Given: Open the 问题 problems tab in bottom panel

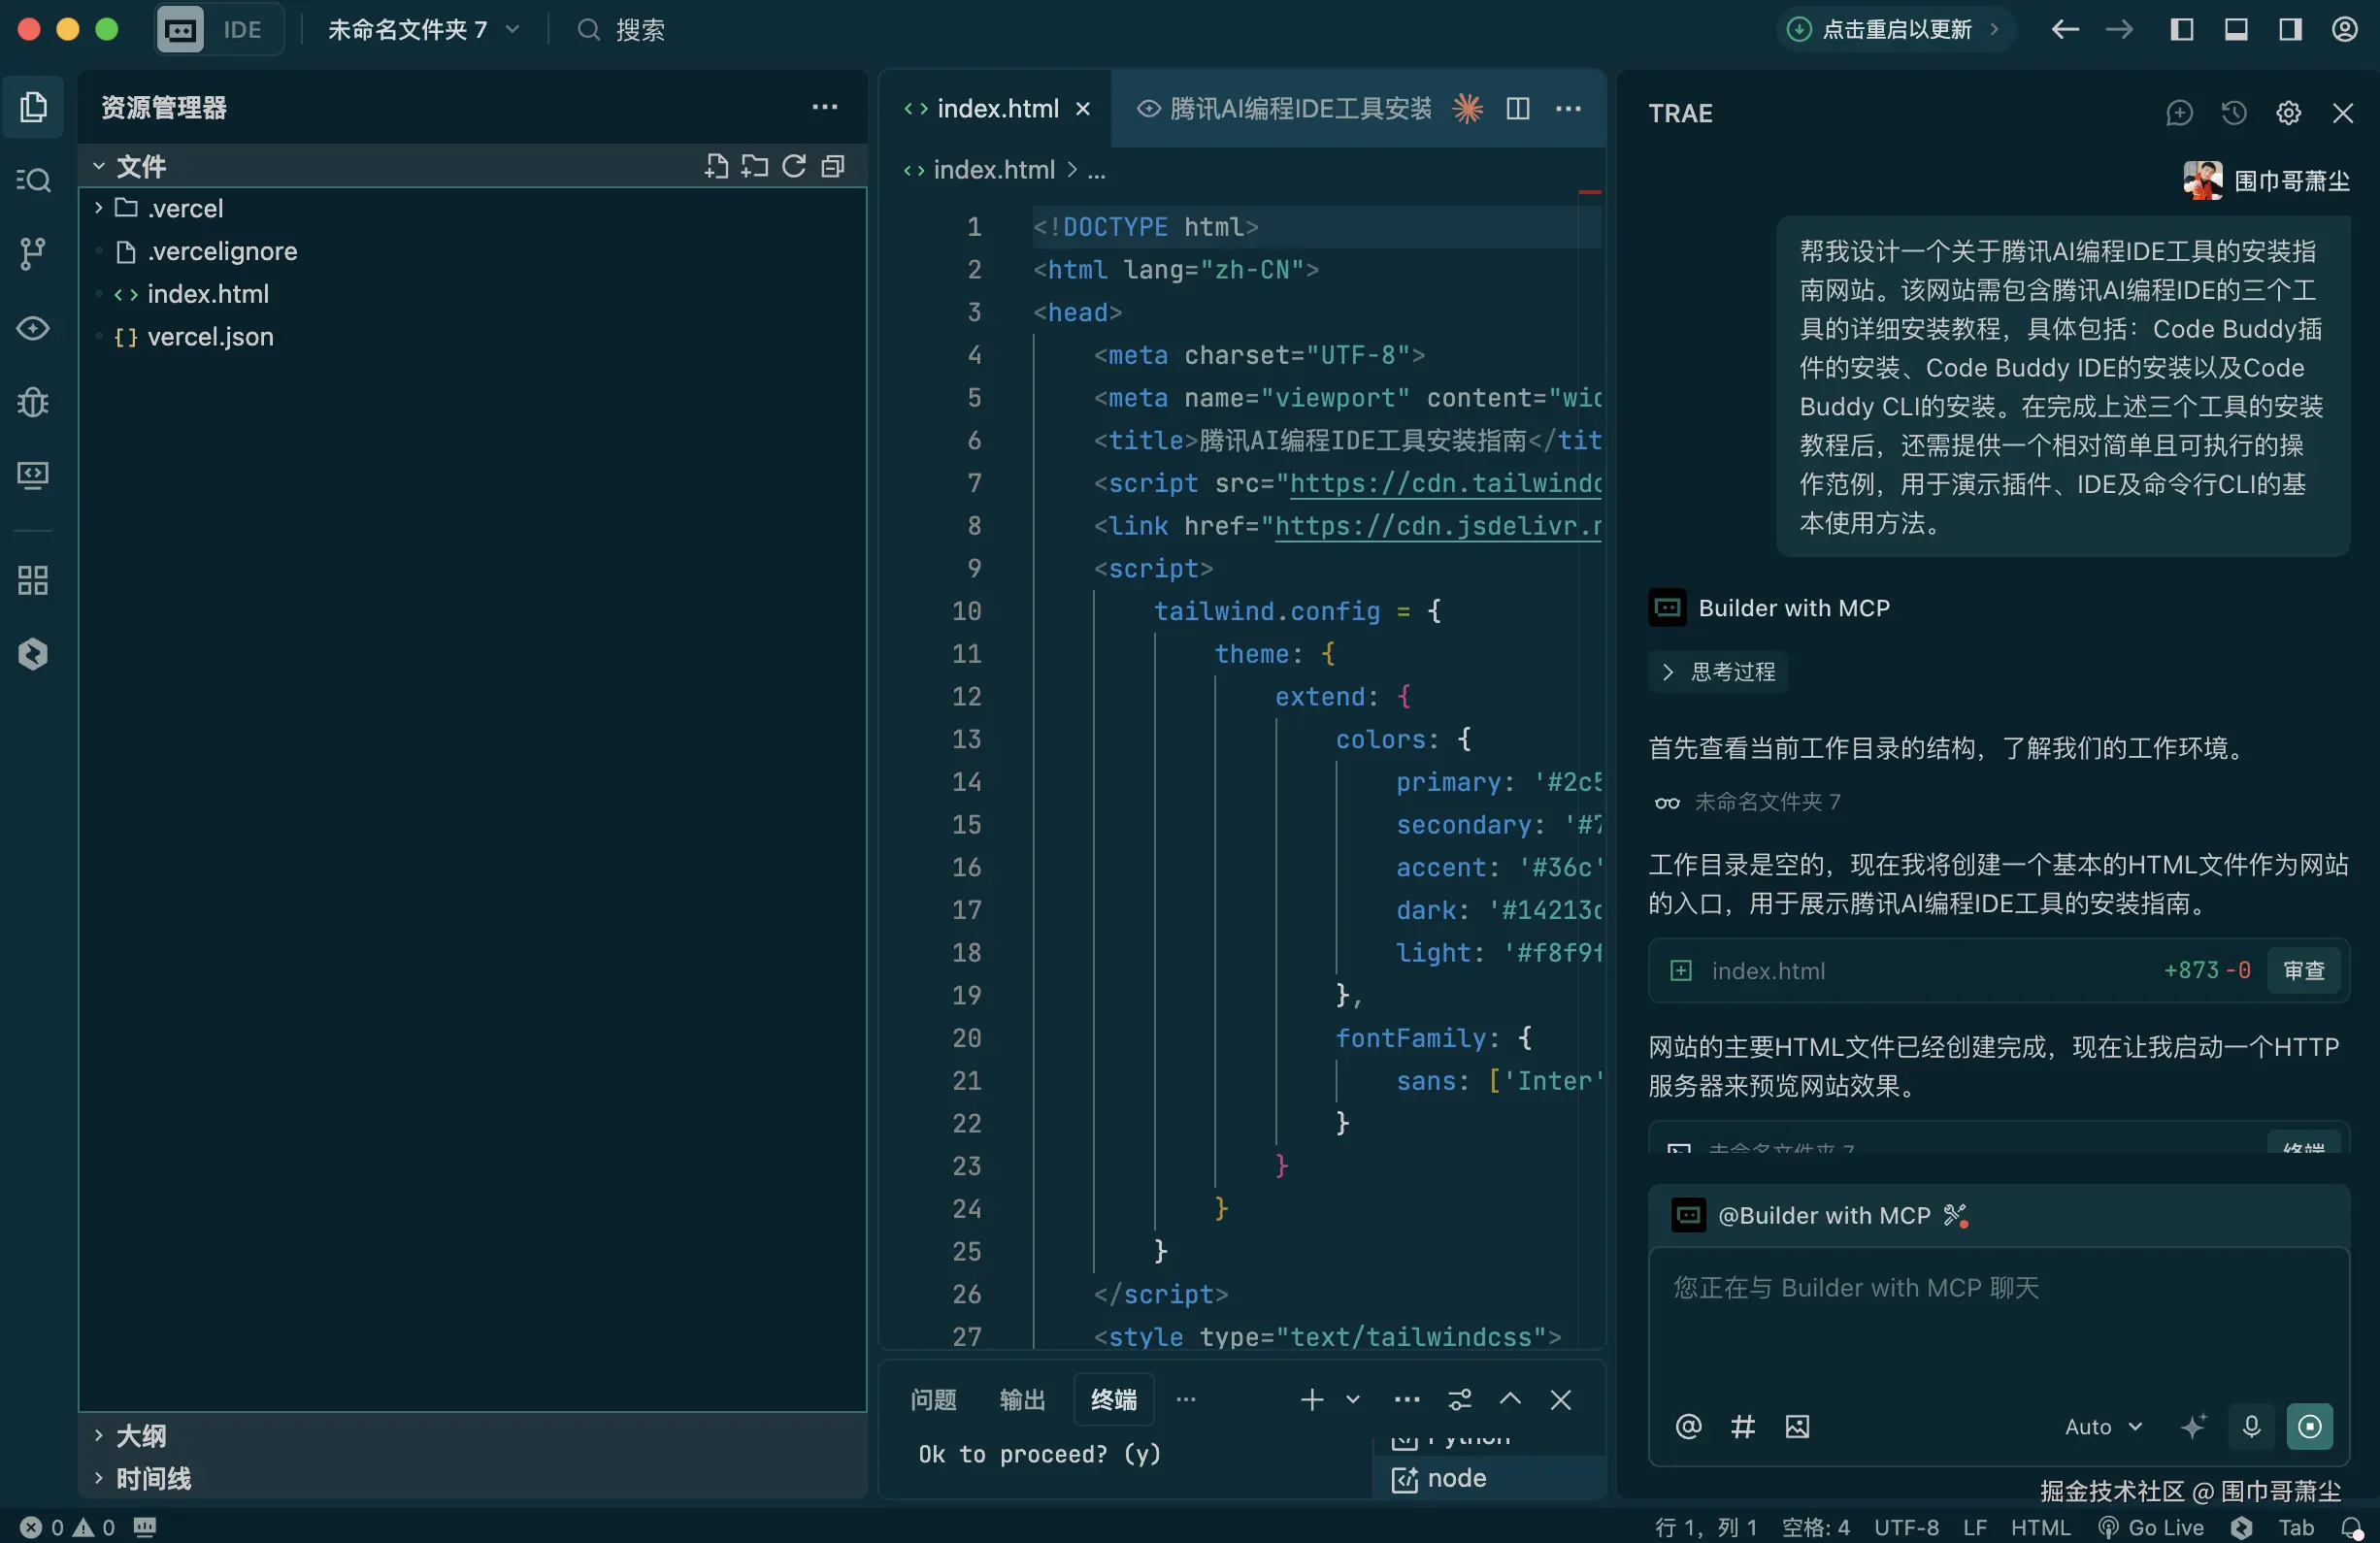Looking at the screenshot, I should pyautogui.click(x=933, y=1400).
